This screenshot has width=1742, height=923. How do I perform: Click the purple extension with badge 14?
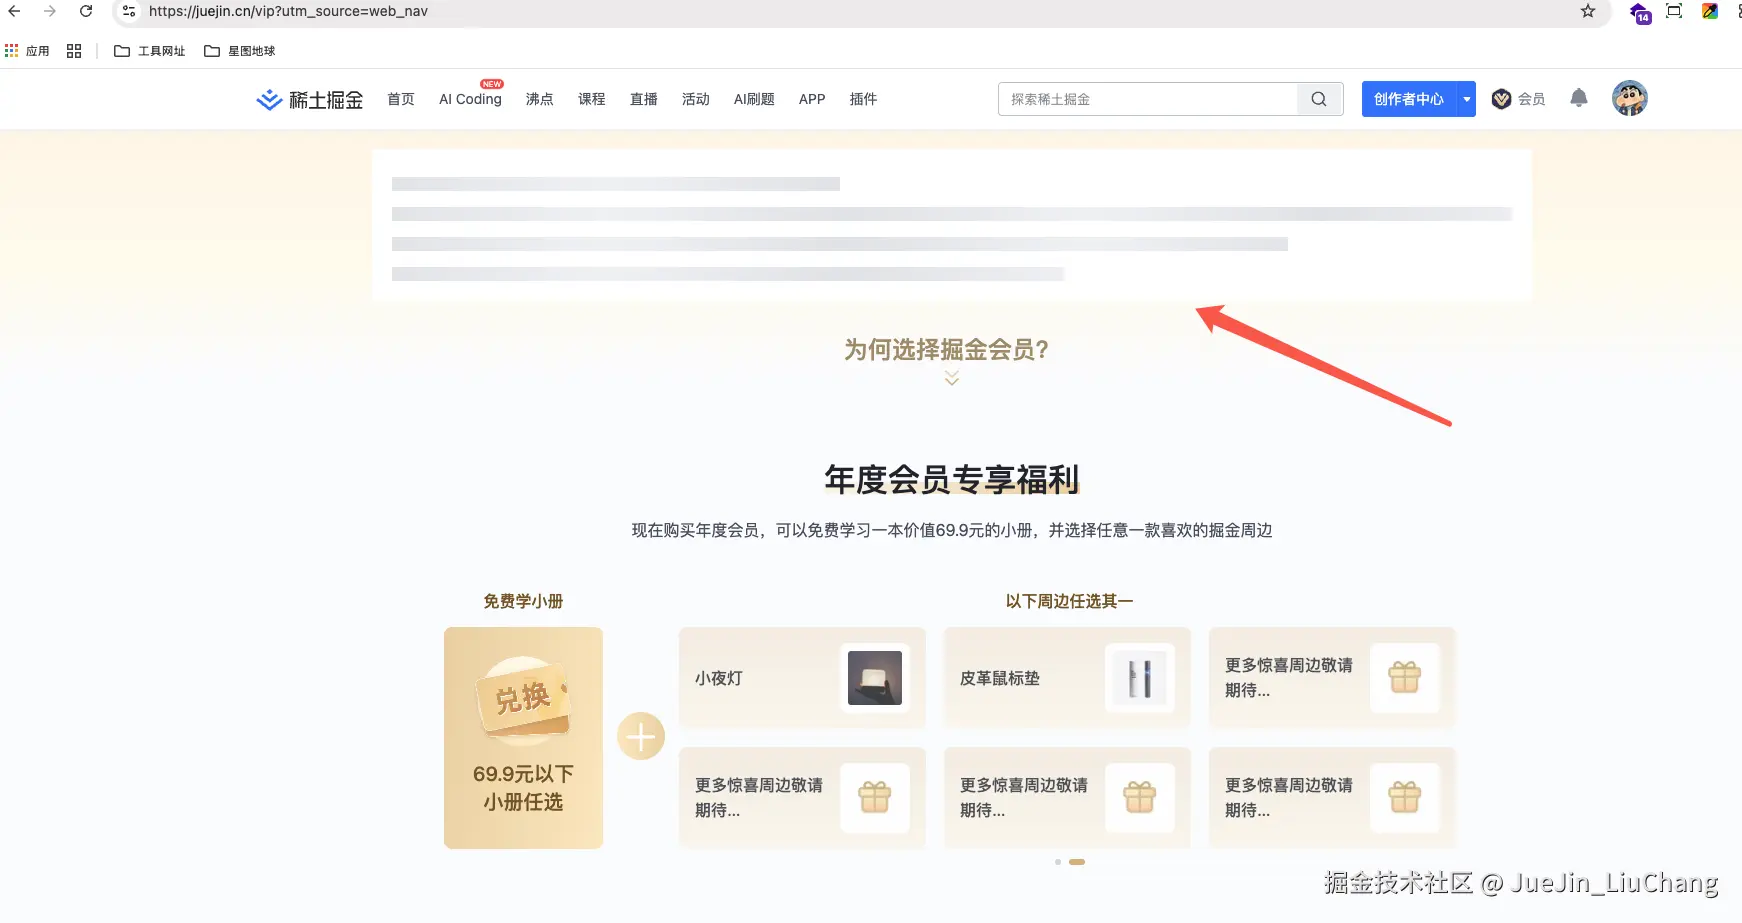click(1638, 13)
